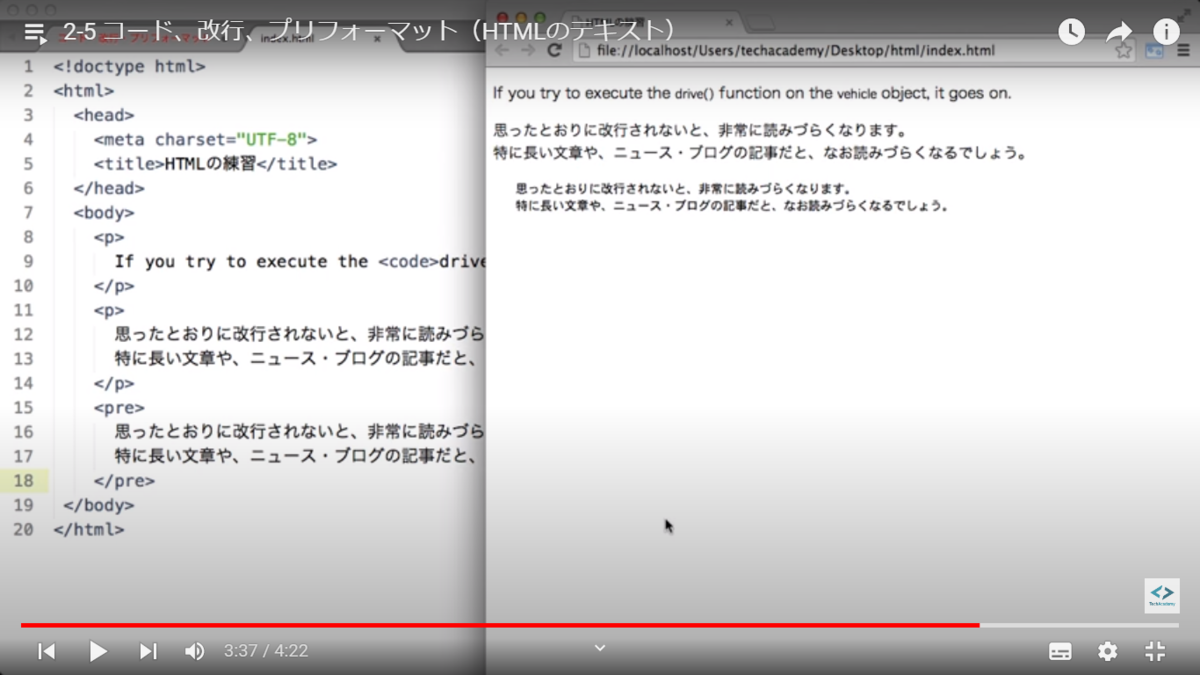Screen dimensions: 1200x675
Task: Click the closing </html> tag on line 20
Action: coord(89,530)
